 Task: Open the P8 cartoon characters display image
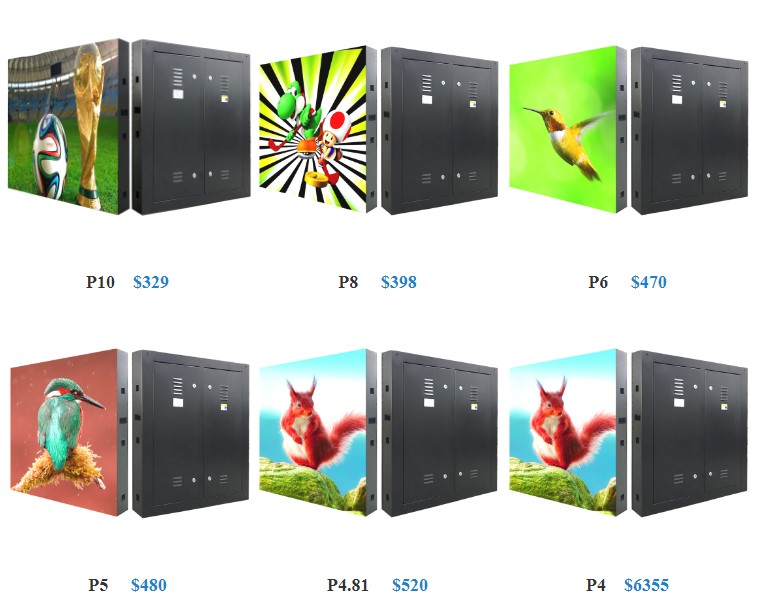318,130
